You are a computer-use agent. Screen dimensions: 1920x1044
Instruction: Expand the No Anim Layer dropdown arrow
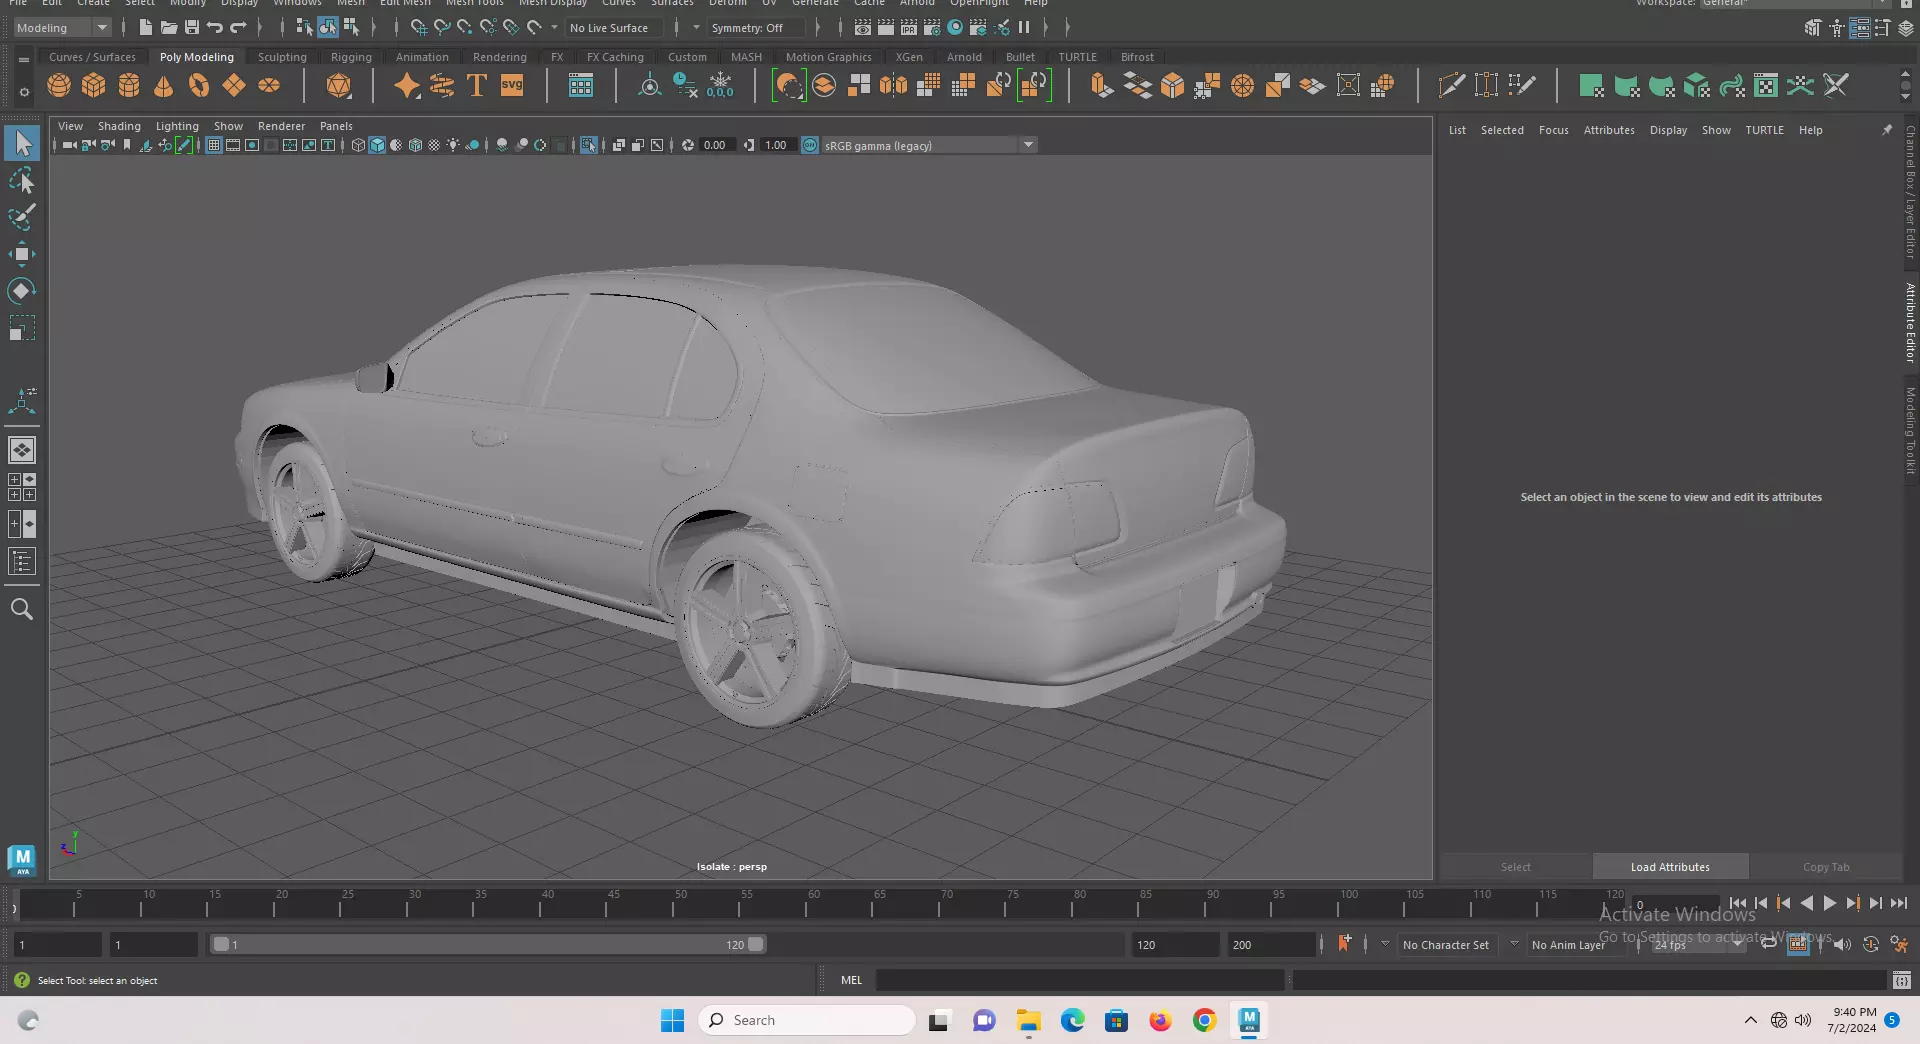coord(1514,943)
